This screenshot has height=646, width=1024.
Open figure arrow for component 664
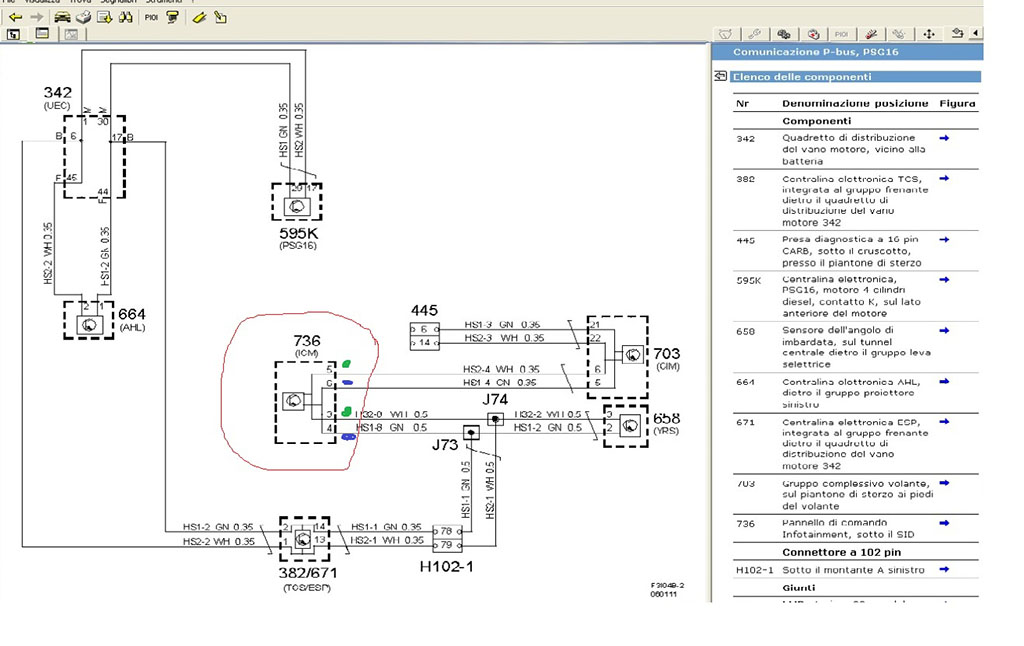[944, 381]
